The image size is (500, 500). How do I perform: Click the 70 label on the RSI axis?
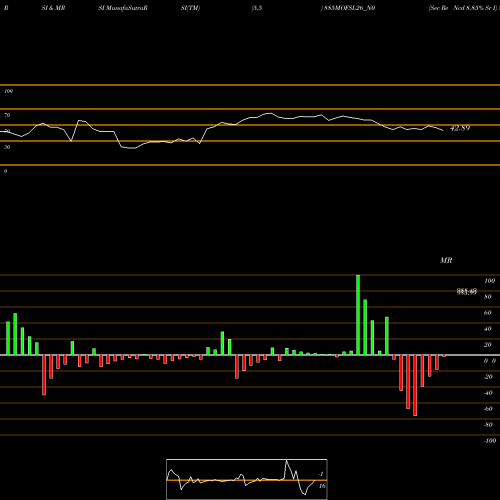coord(7,115)
